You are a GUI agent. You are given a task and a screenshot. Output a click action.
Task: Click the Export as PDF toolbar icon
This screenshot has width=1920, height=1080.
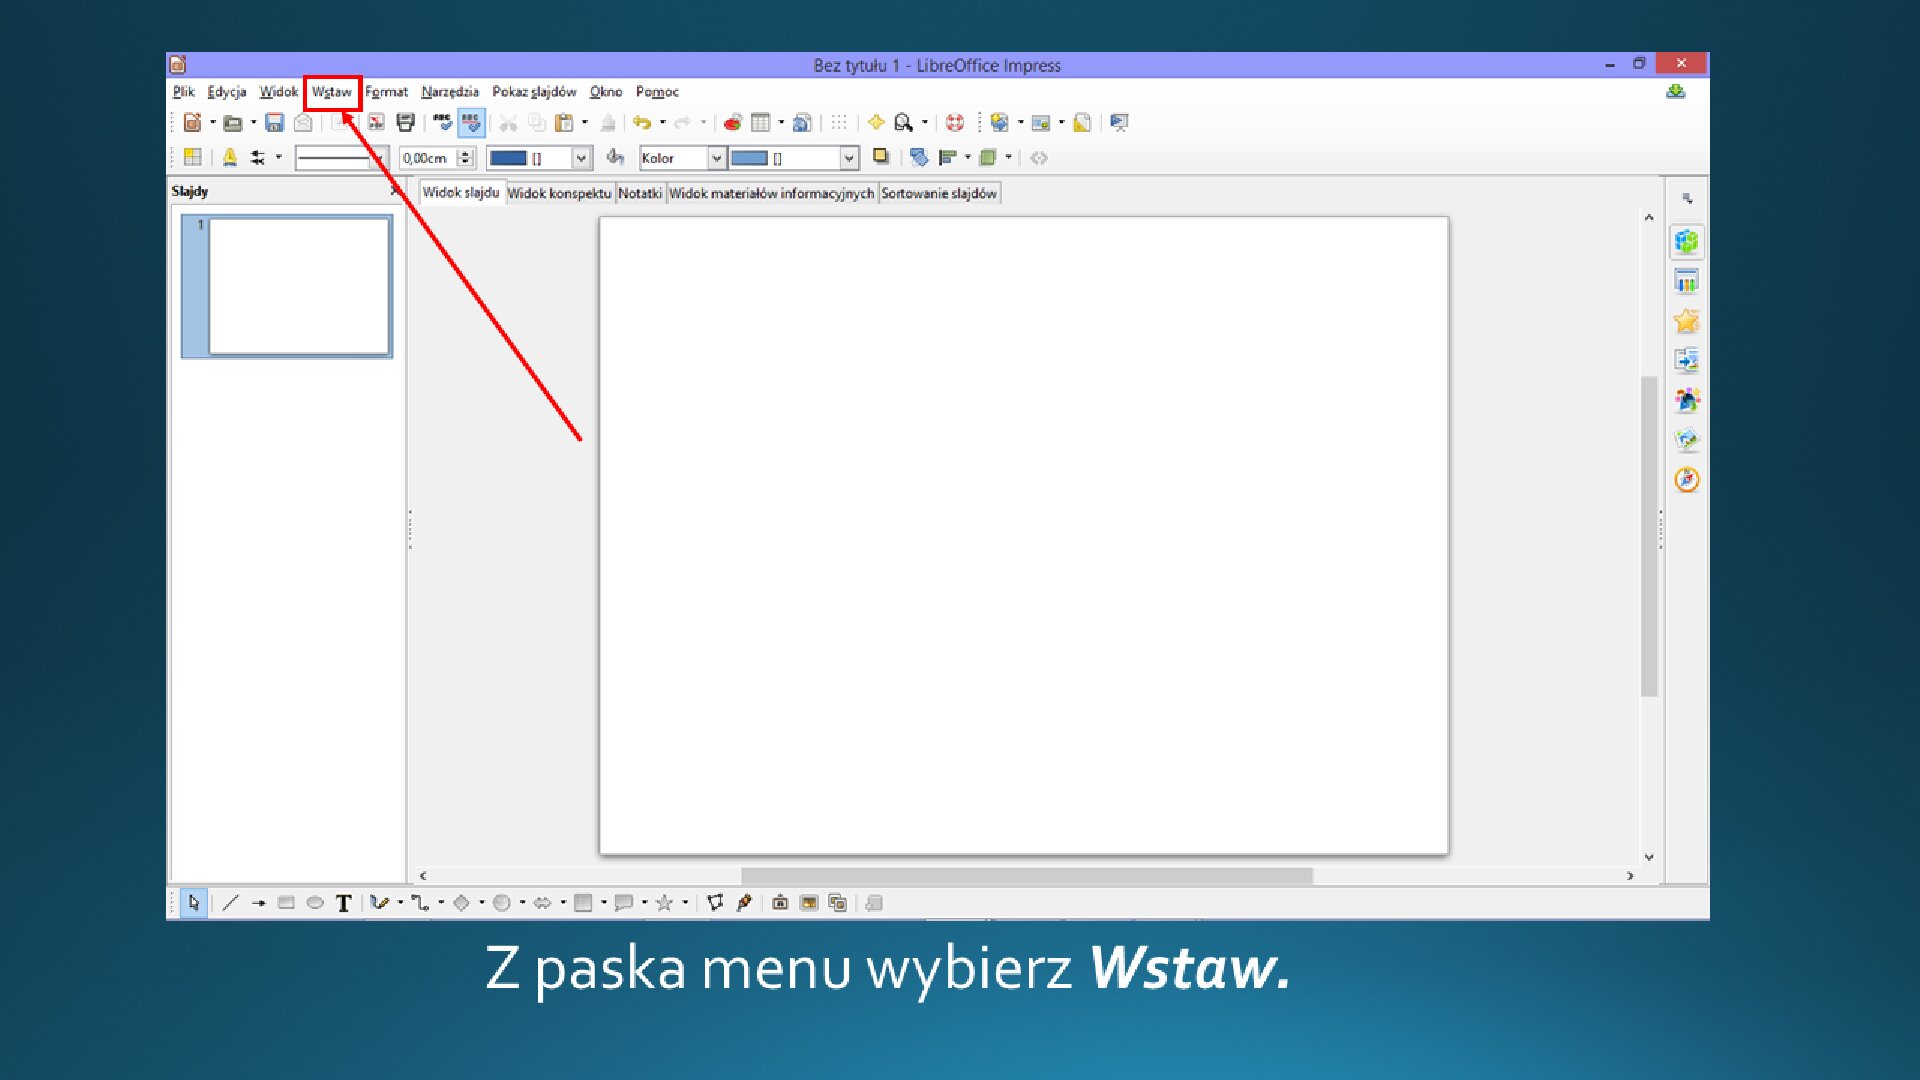click(x=376, y=122)
